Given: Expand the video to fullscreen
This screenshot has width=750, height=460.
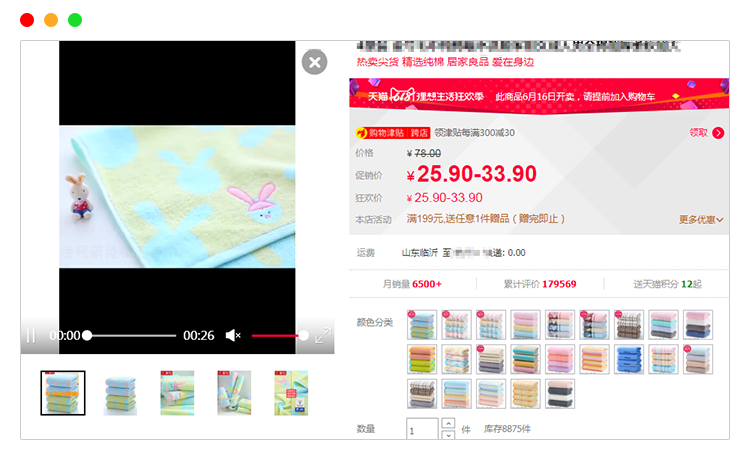Looking at the screenshot, I should pos(322,336).
